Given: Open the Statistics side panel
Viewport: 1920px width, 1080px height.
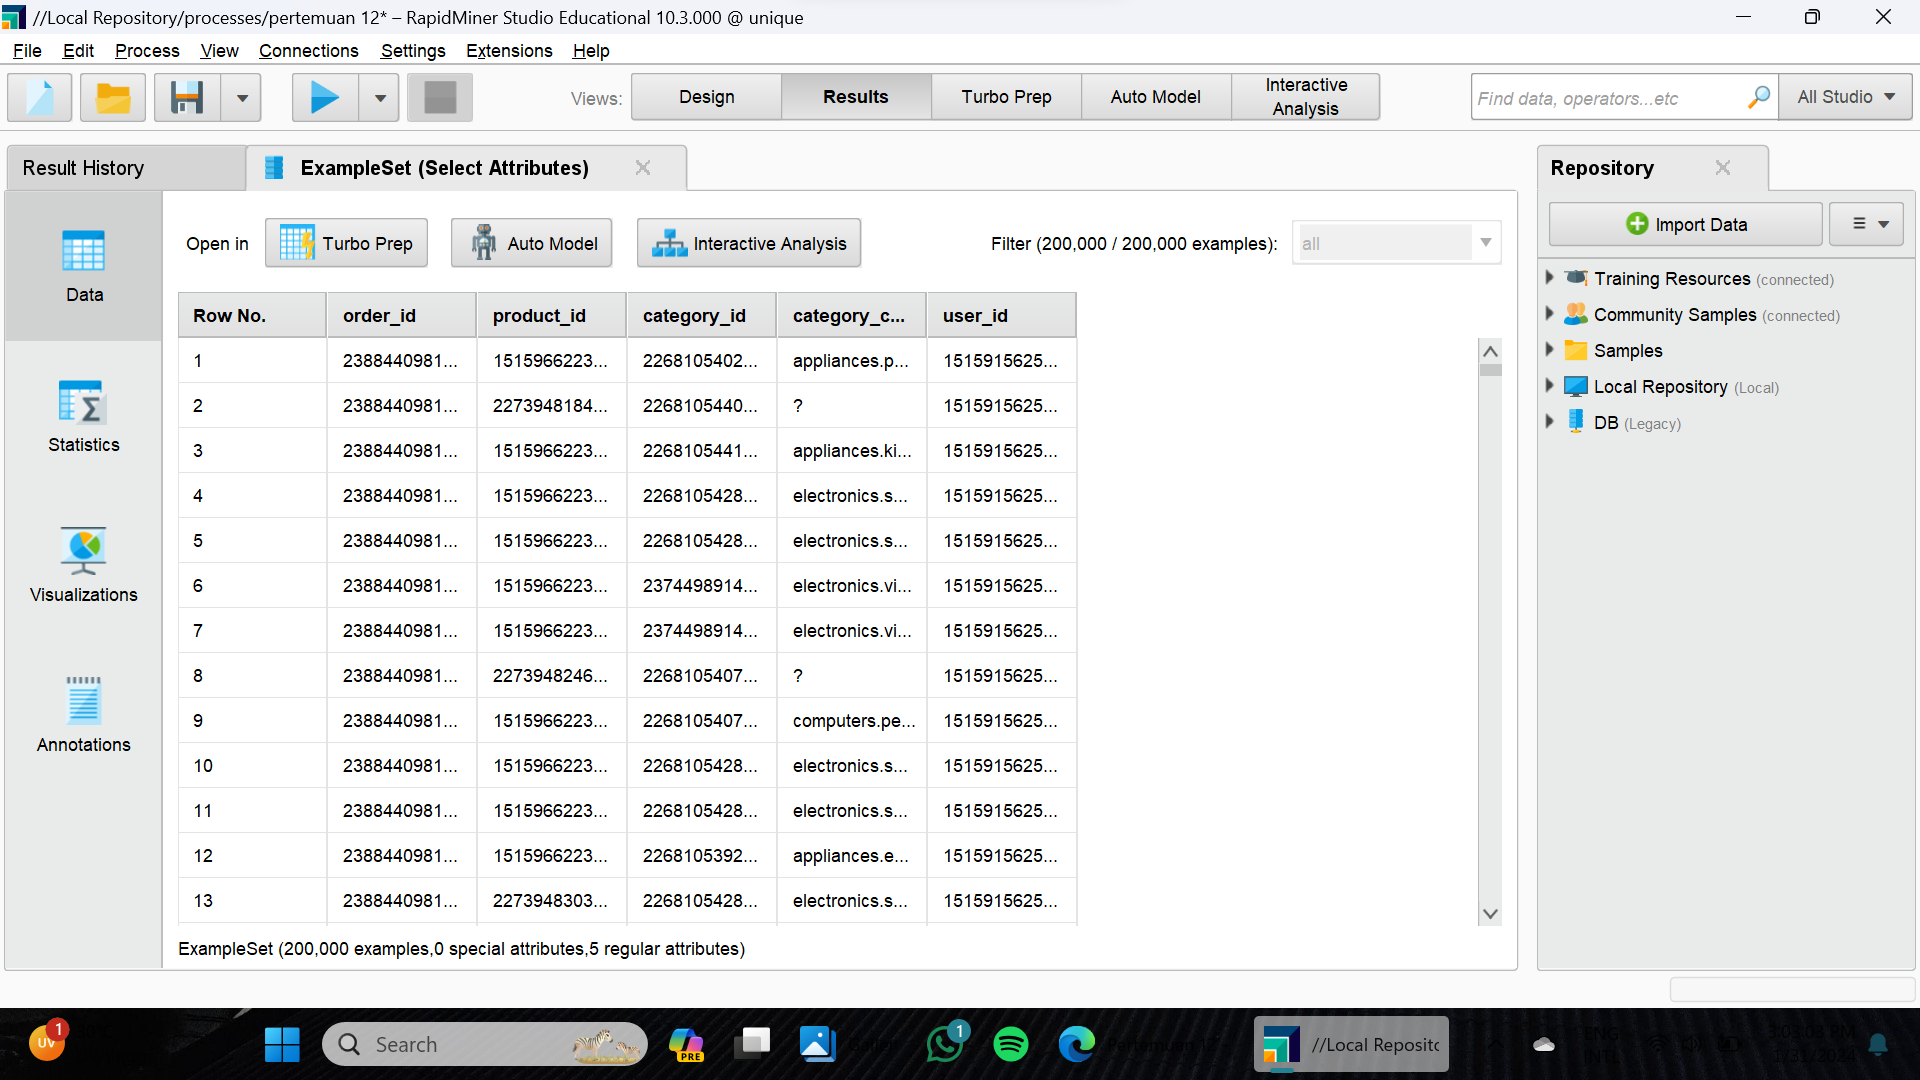Looking at the screenshot, I should pyautogui.click(x=84, y=416).
